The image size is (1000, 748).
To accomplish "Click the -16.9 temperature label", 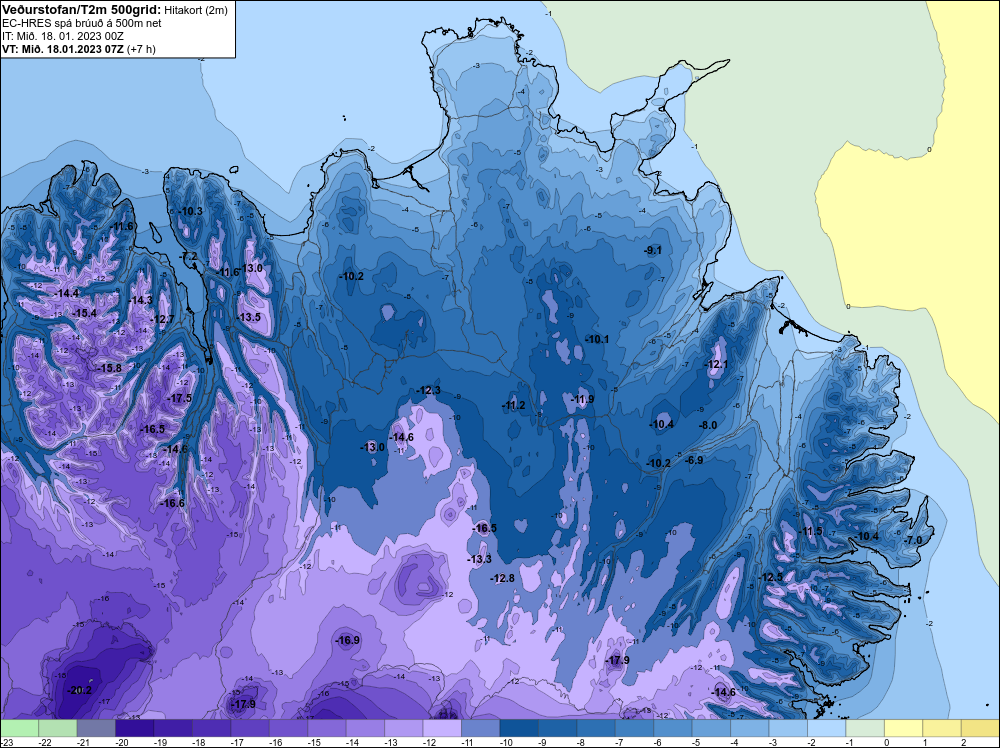I will pyautogui.click(x=348, y=640).
